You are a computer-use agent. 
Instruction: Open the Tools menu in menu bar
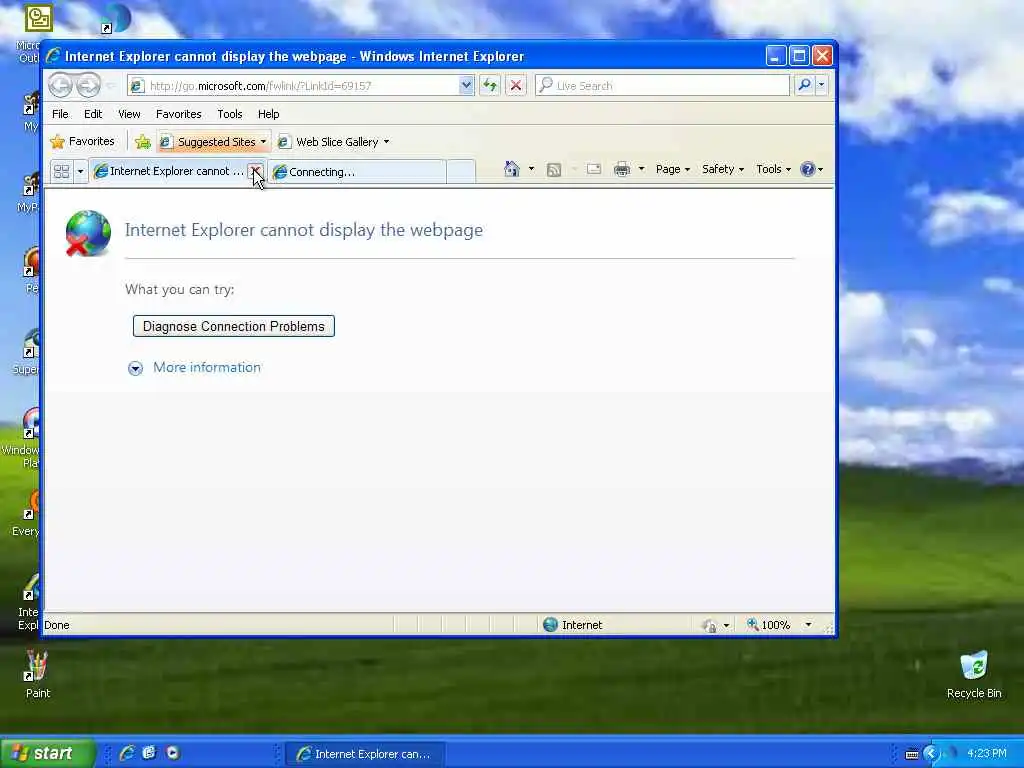230,114
